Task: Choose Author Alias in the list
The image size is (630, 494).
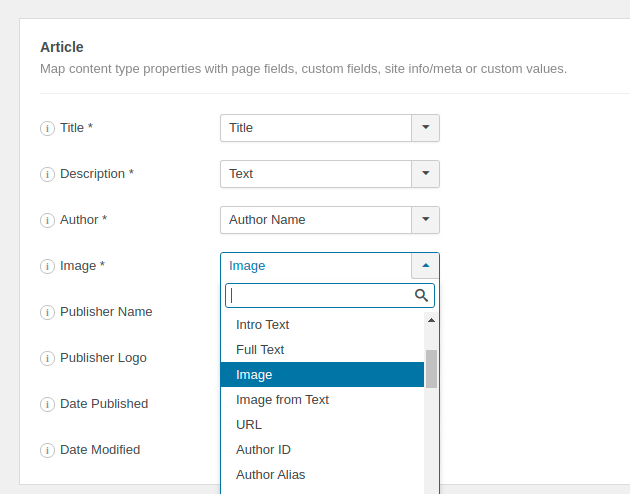Action: click(x=270, y=475)
